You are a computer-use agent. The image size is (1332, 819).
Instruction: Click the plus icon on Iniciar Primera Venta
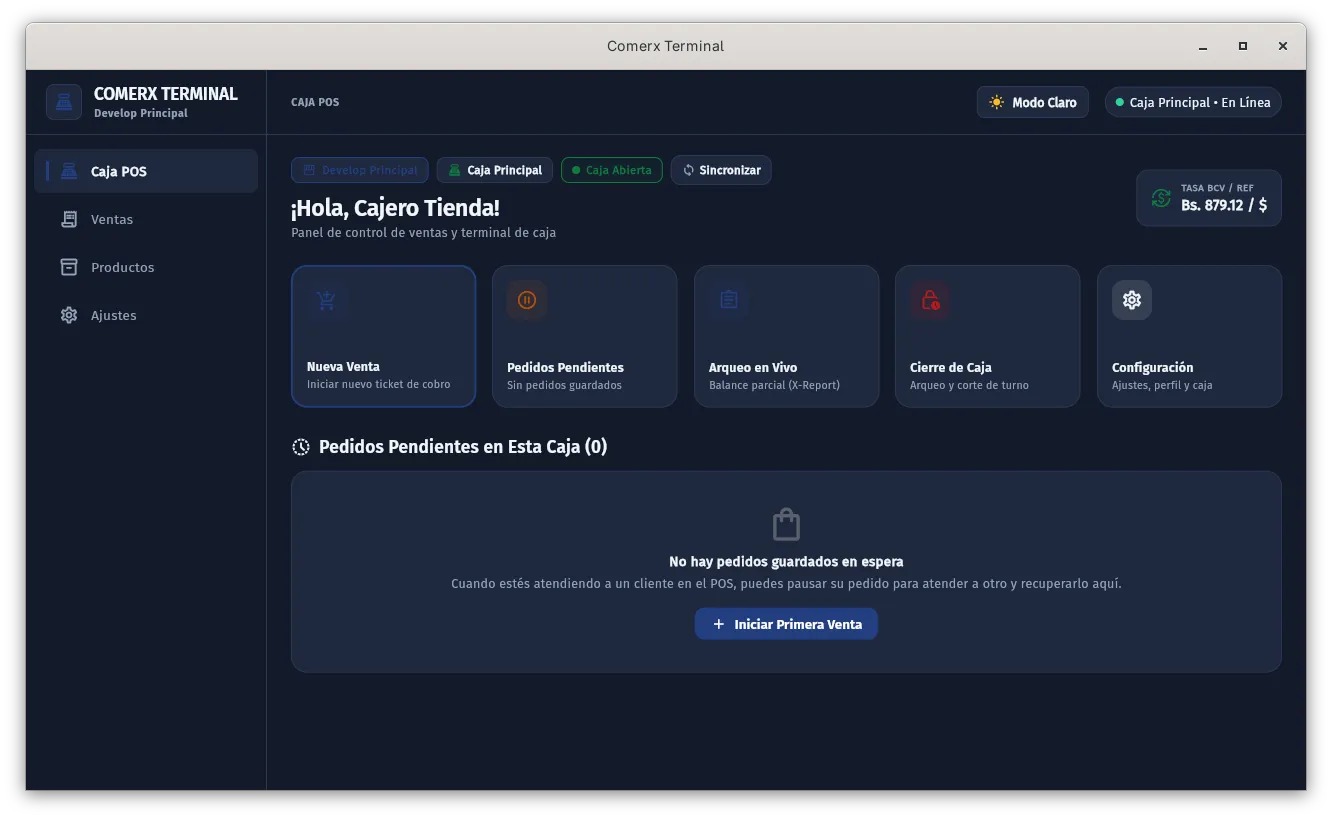(718, 624)
